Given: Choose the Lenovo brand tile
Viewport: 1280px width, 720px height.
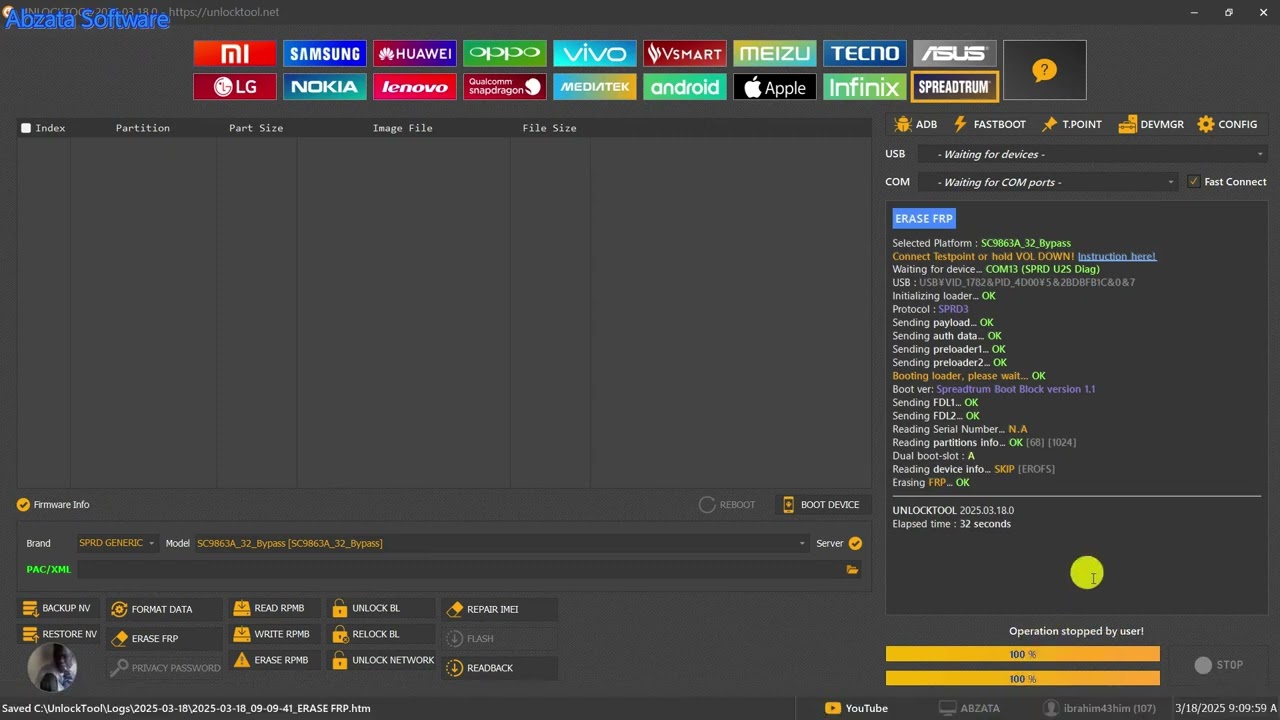Looking at the screenshot, I should (415, 87).
